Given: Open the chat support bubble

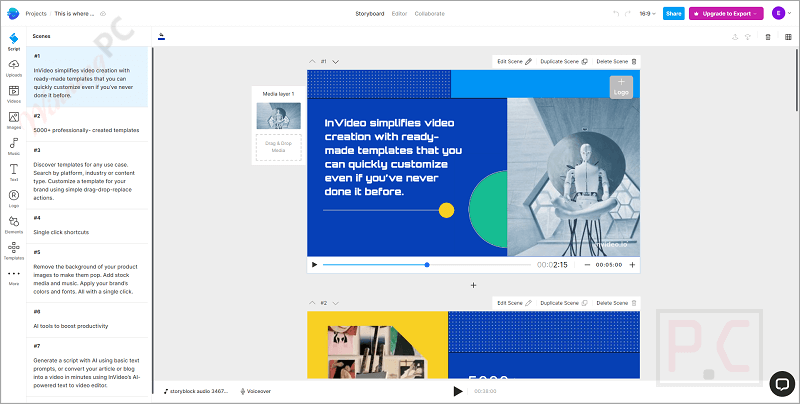Looking at the screenshot, I should (782, 384).
